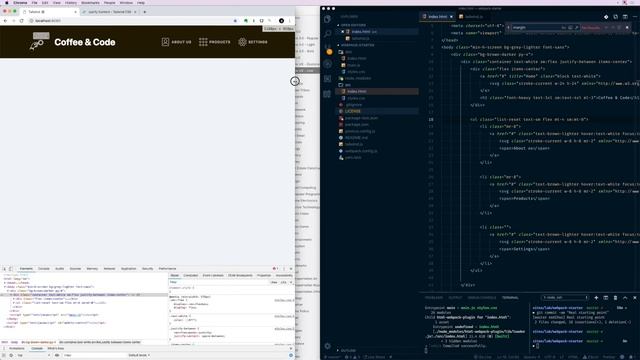Open the Search view in VS Code activity bar
This screenshot has width=640, height=360.
click(327, 34)
